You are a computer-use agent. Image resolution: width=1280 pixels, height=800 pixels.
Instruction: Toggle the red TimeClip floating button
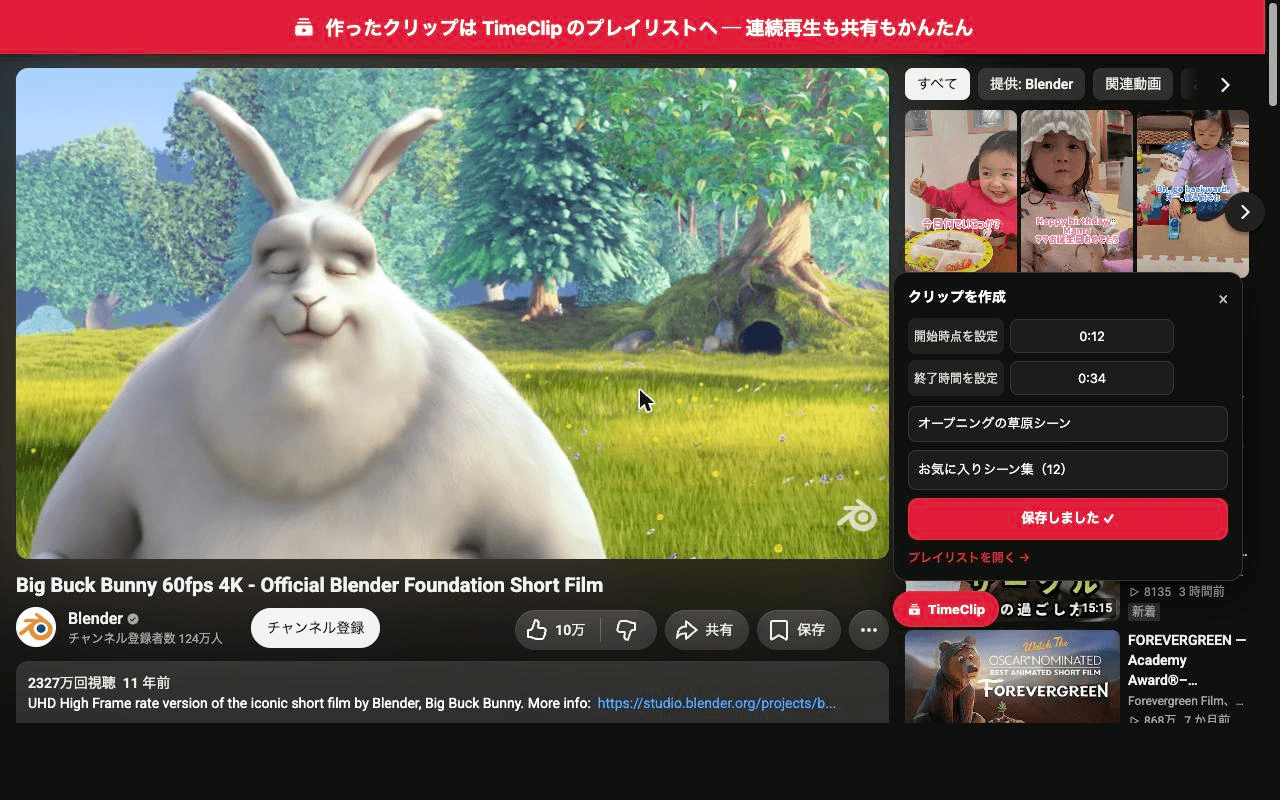coord(945,609)
